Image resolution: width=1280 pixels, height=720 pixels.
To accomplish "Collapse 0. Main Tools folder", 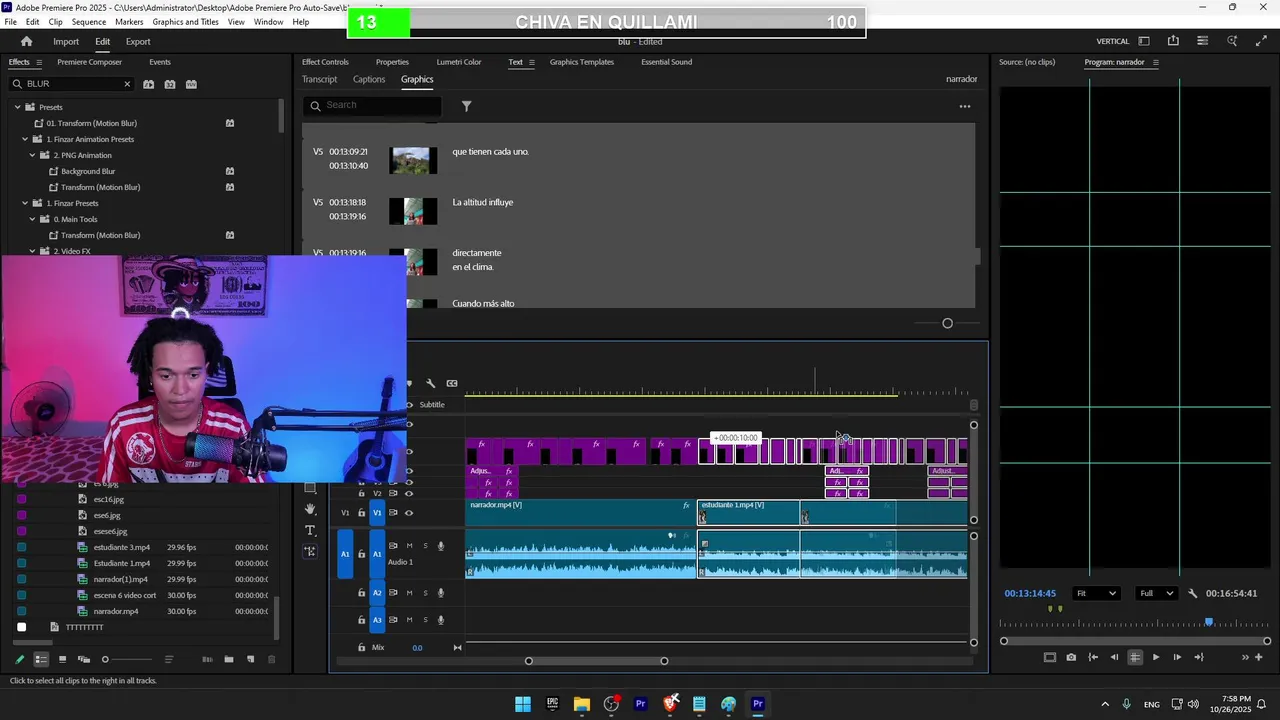I will pyautogui.click(x=33, y=219).
